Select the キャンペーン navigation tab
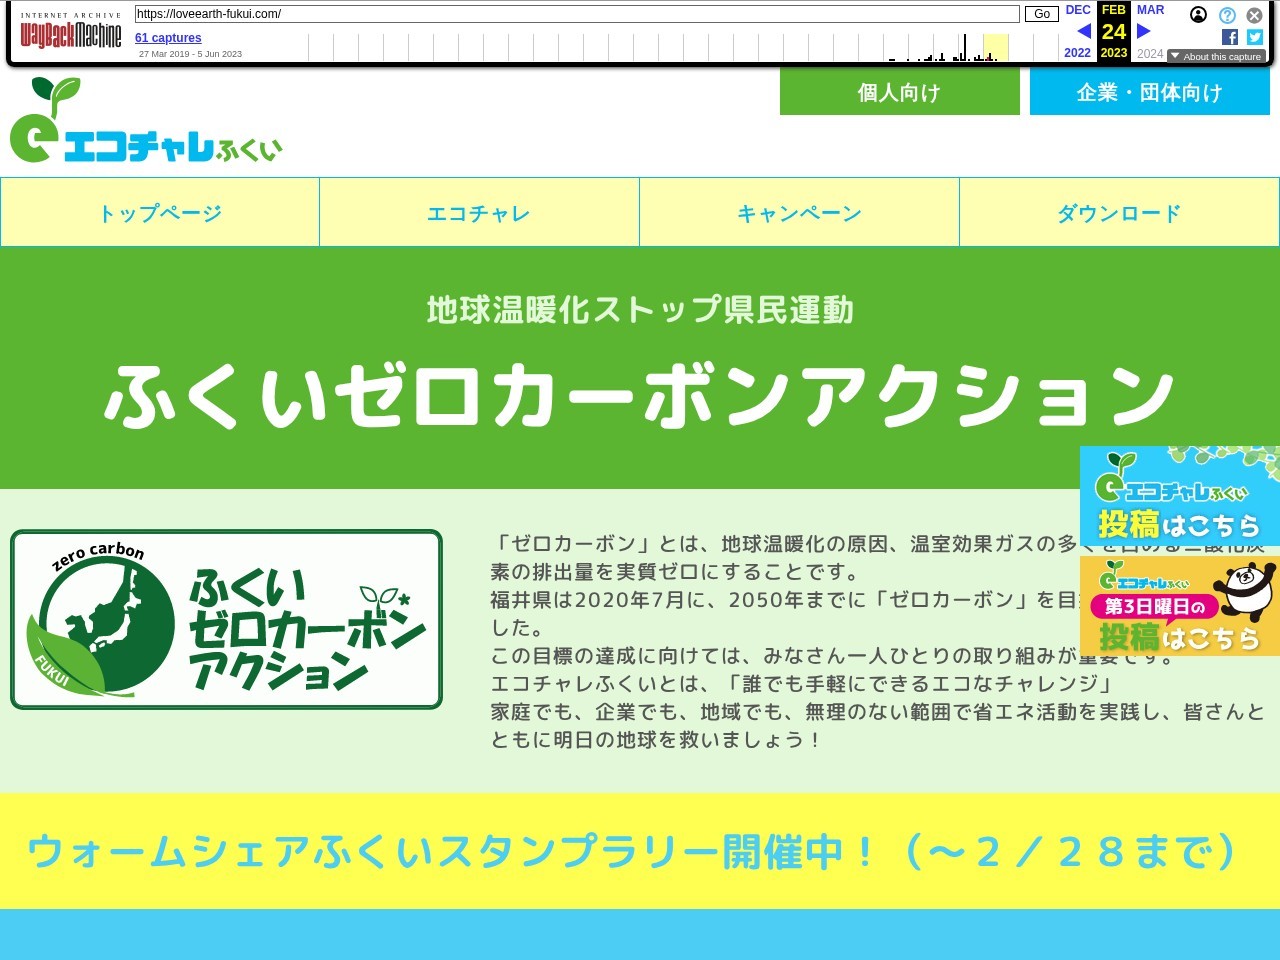Screen dimensions: 1280x960 [799, 213]
